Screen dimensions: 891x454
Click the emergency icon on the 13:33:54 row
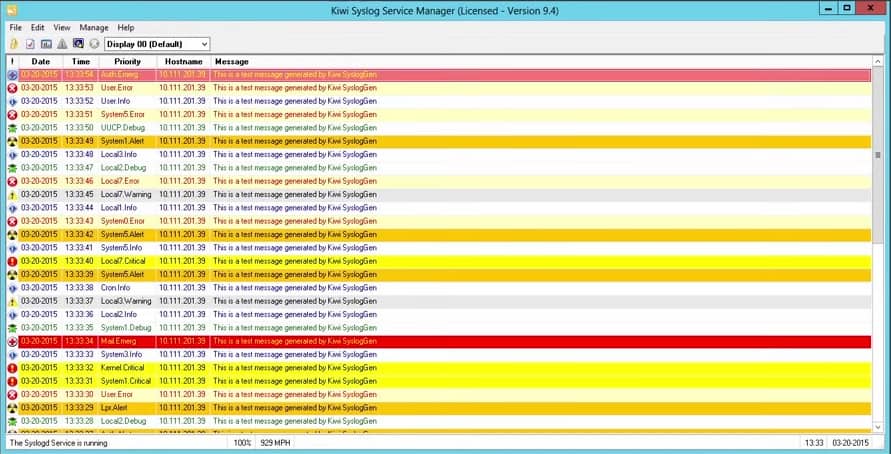[13, 75]
